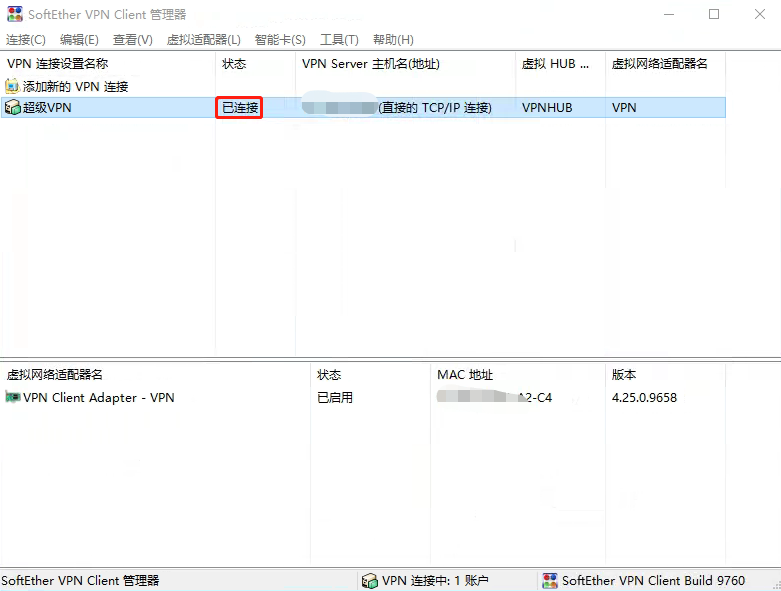Select 添加新的 VPN 连接 entry
Screen dimensions: 781x591
pyautogui.click(x=76, y=87)
